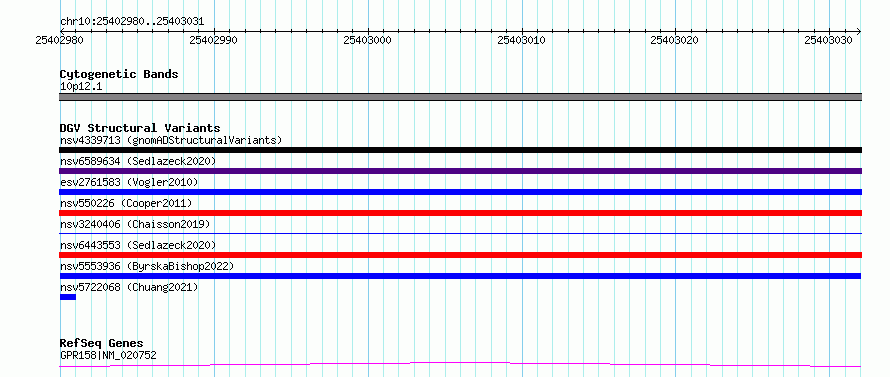Open the GPR158|NM_020752 gene label
This screenshot has width=890, height=377.
108,356
